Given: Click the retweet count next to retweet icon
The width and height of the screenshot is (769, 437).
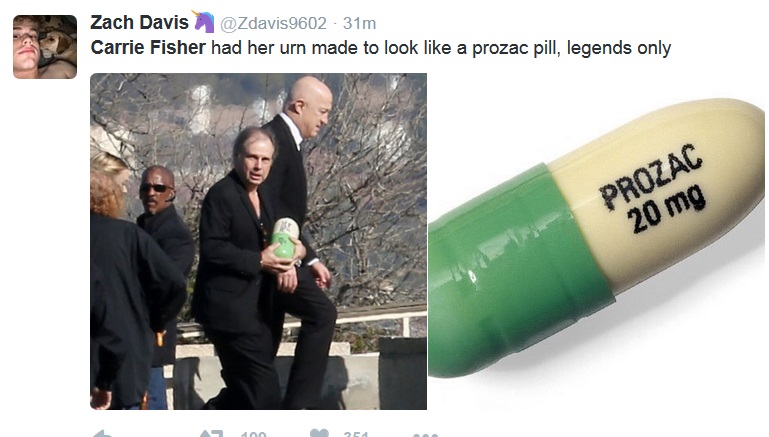Looking at the screenshot, I should coord(254,434).
